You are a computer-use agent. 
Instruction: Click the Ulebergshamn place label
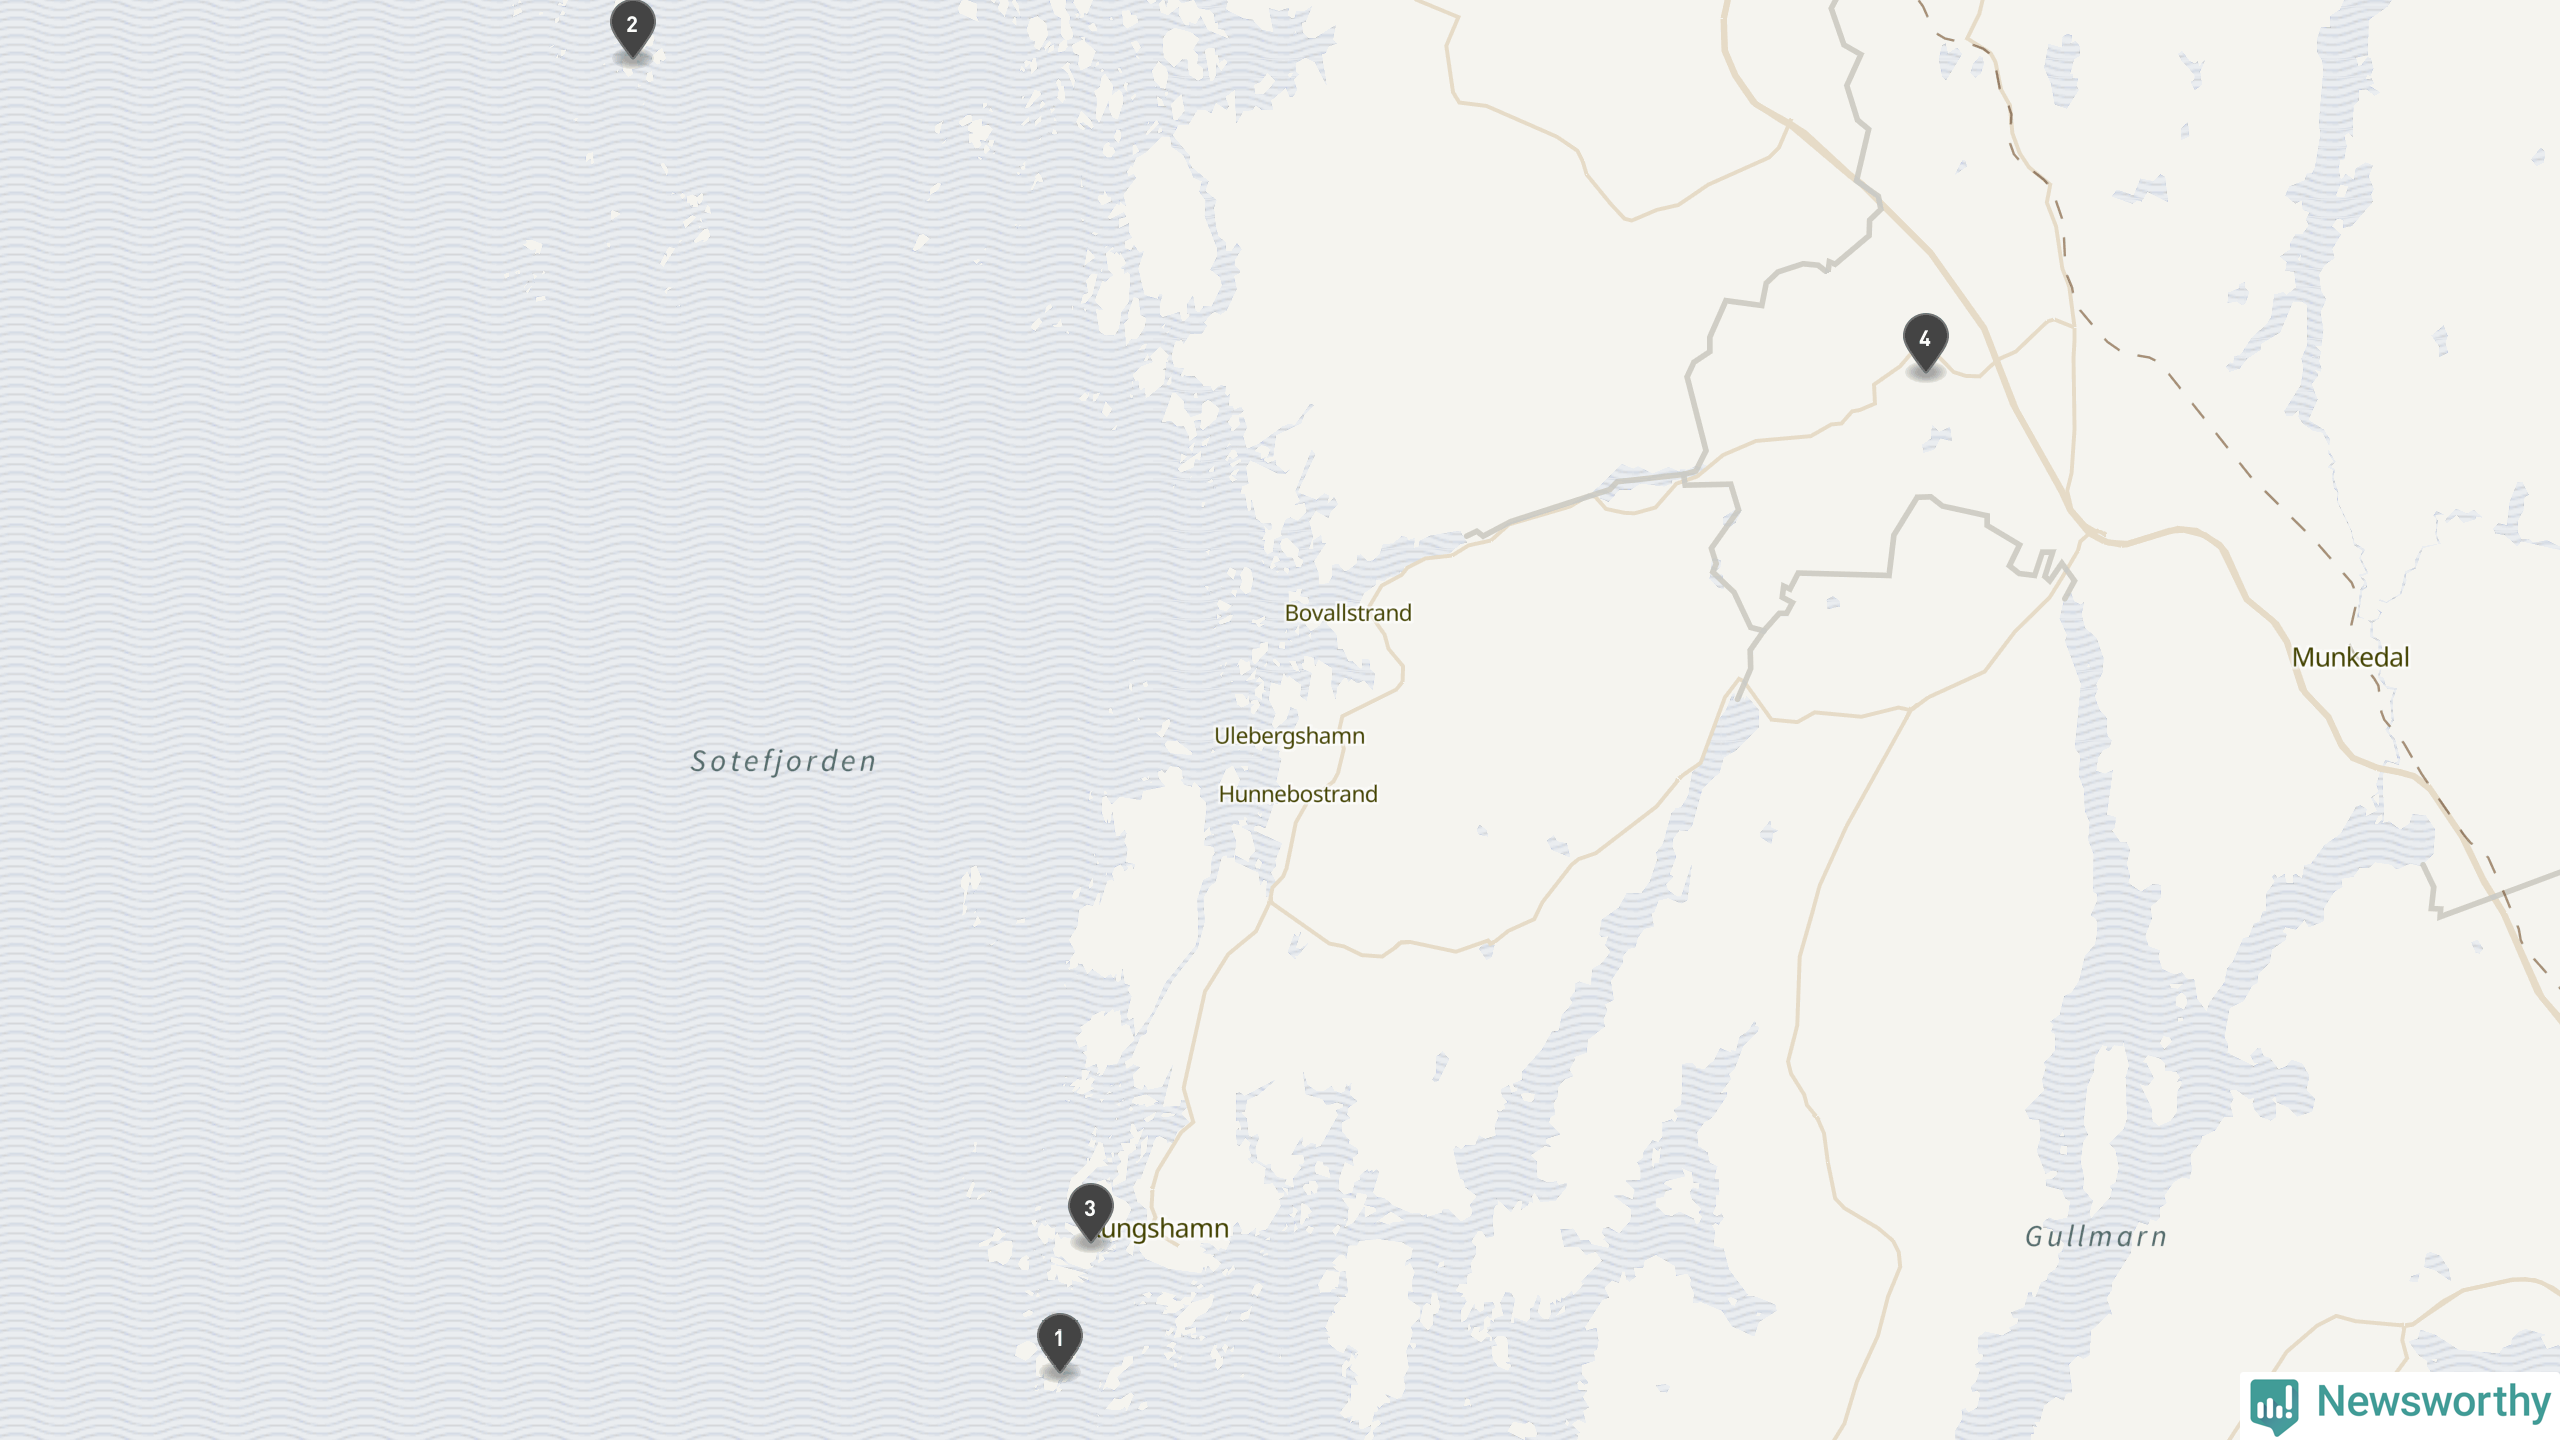click(x=1289, y=736)
